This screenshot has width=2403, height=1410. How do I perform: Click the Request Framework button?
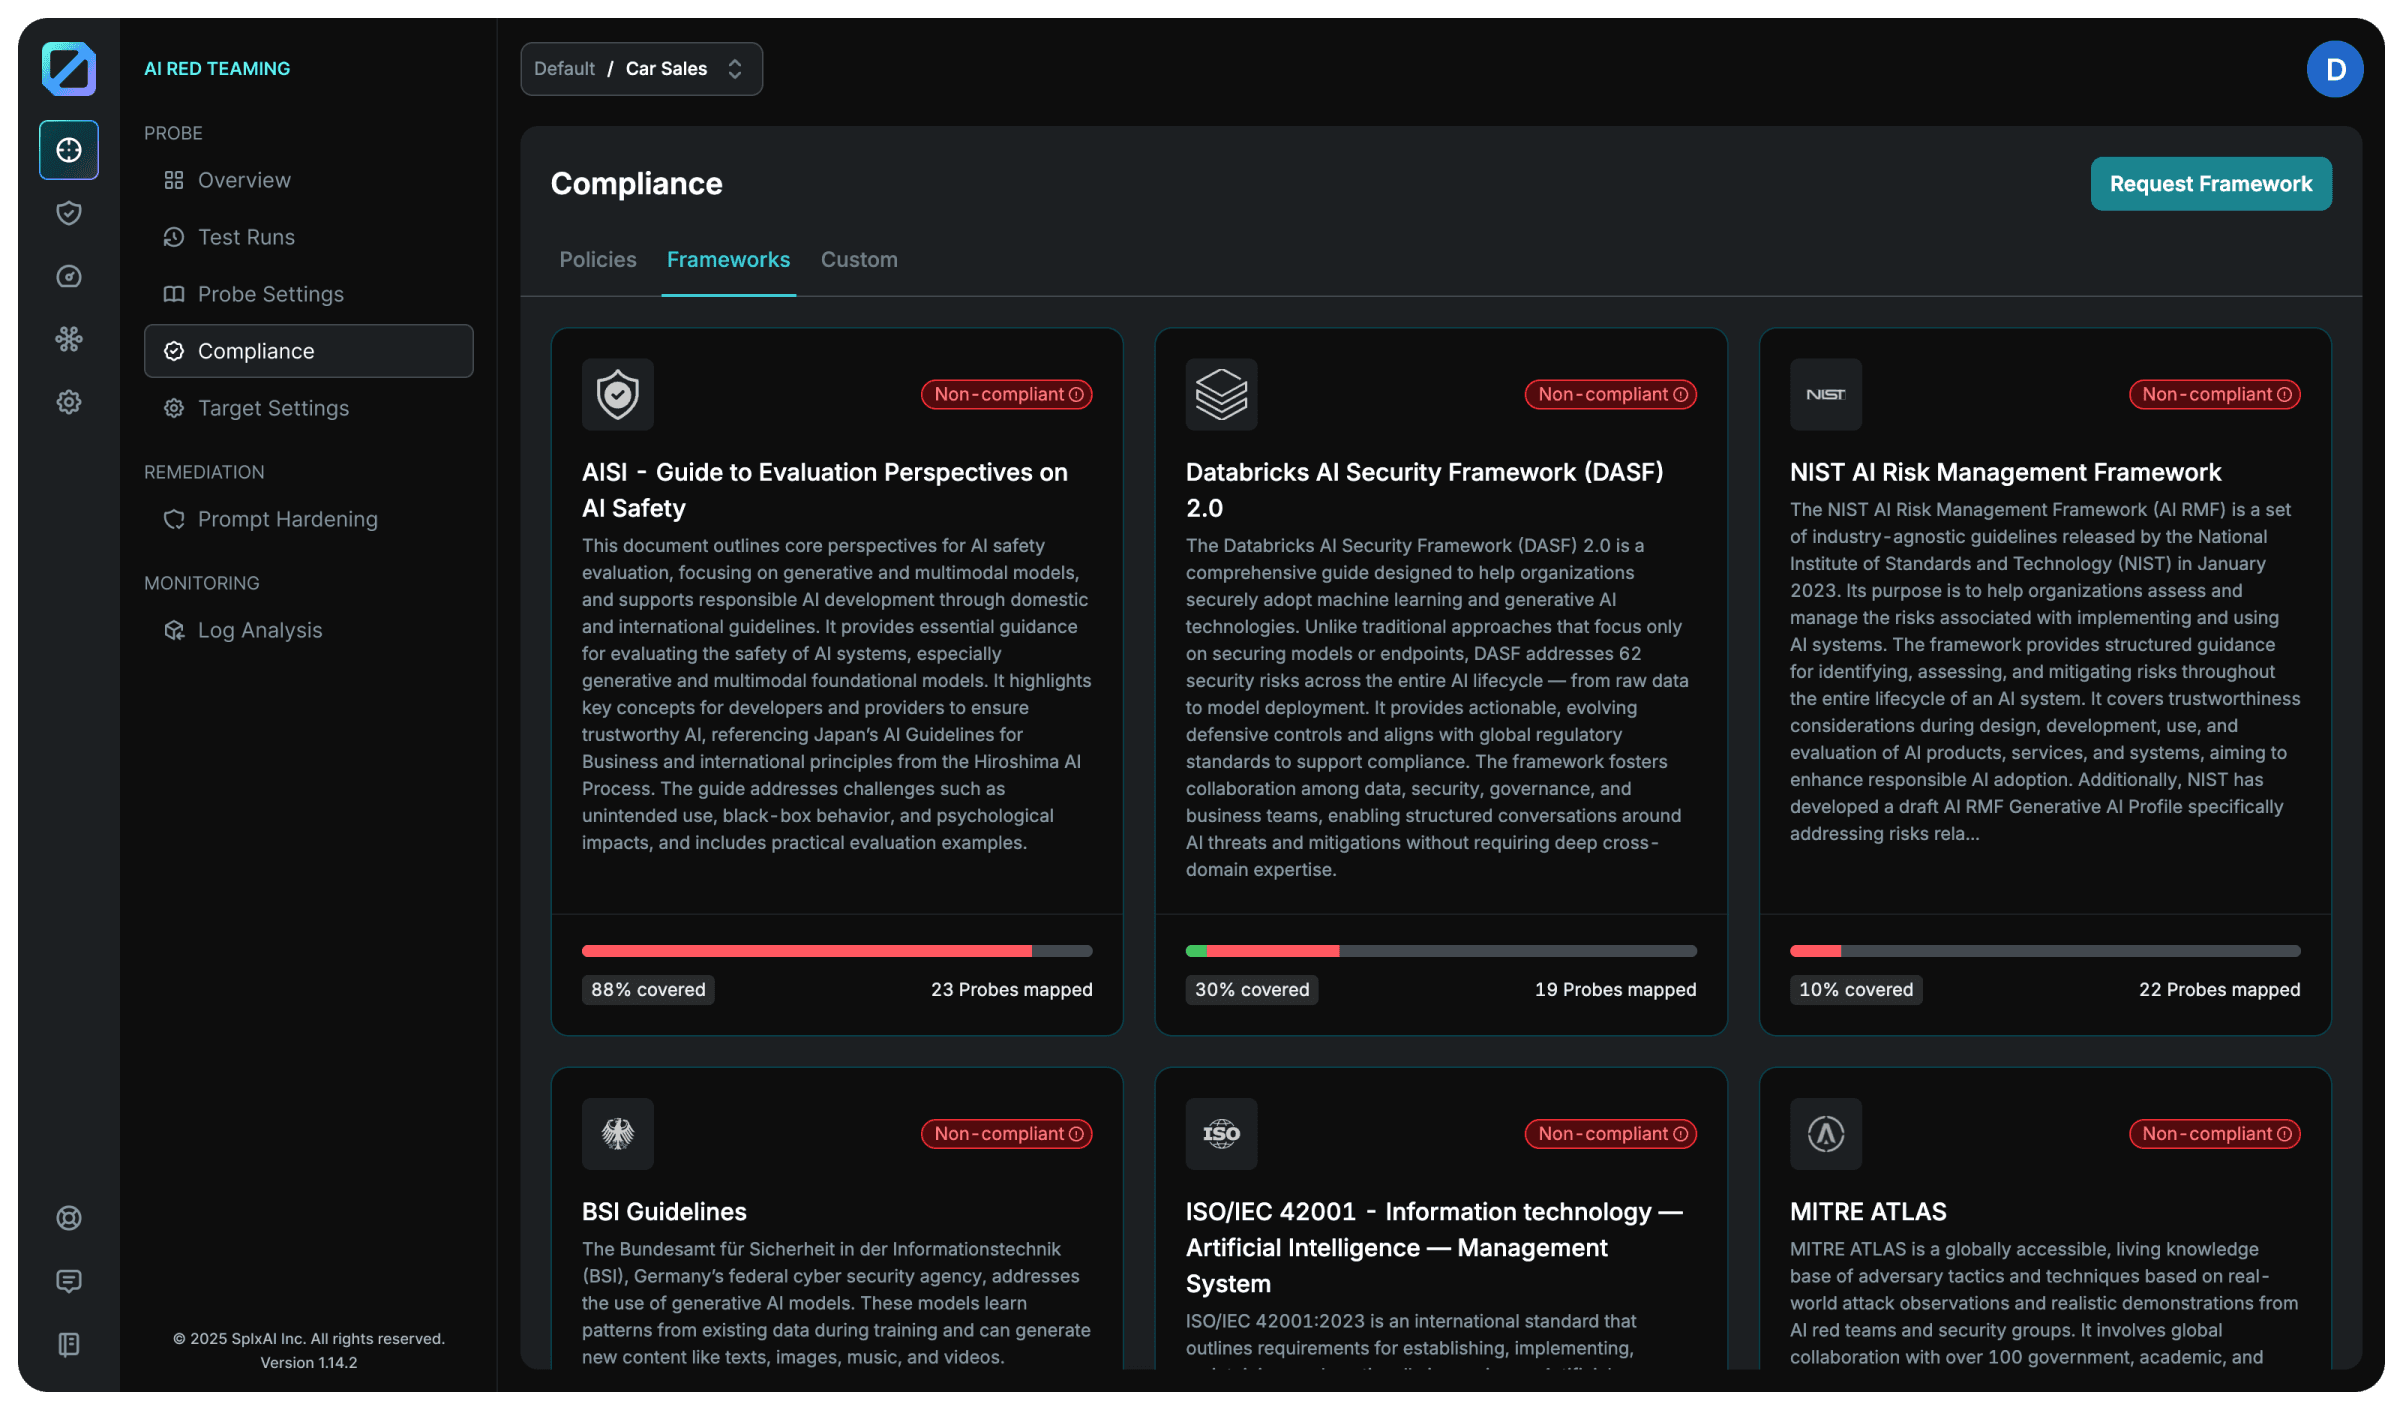[x=2211, y=183]
